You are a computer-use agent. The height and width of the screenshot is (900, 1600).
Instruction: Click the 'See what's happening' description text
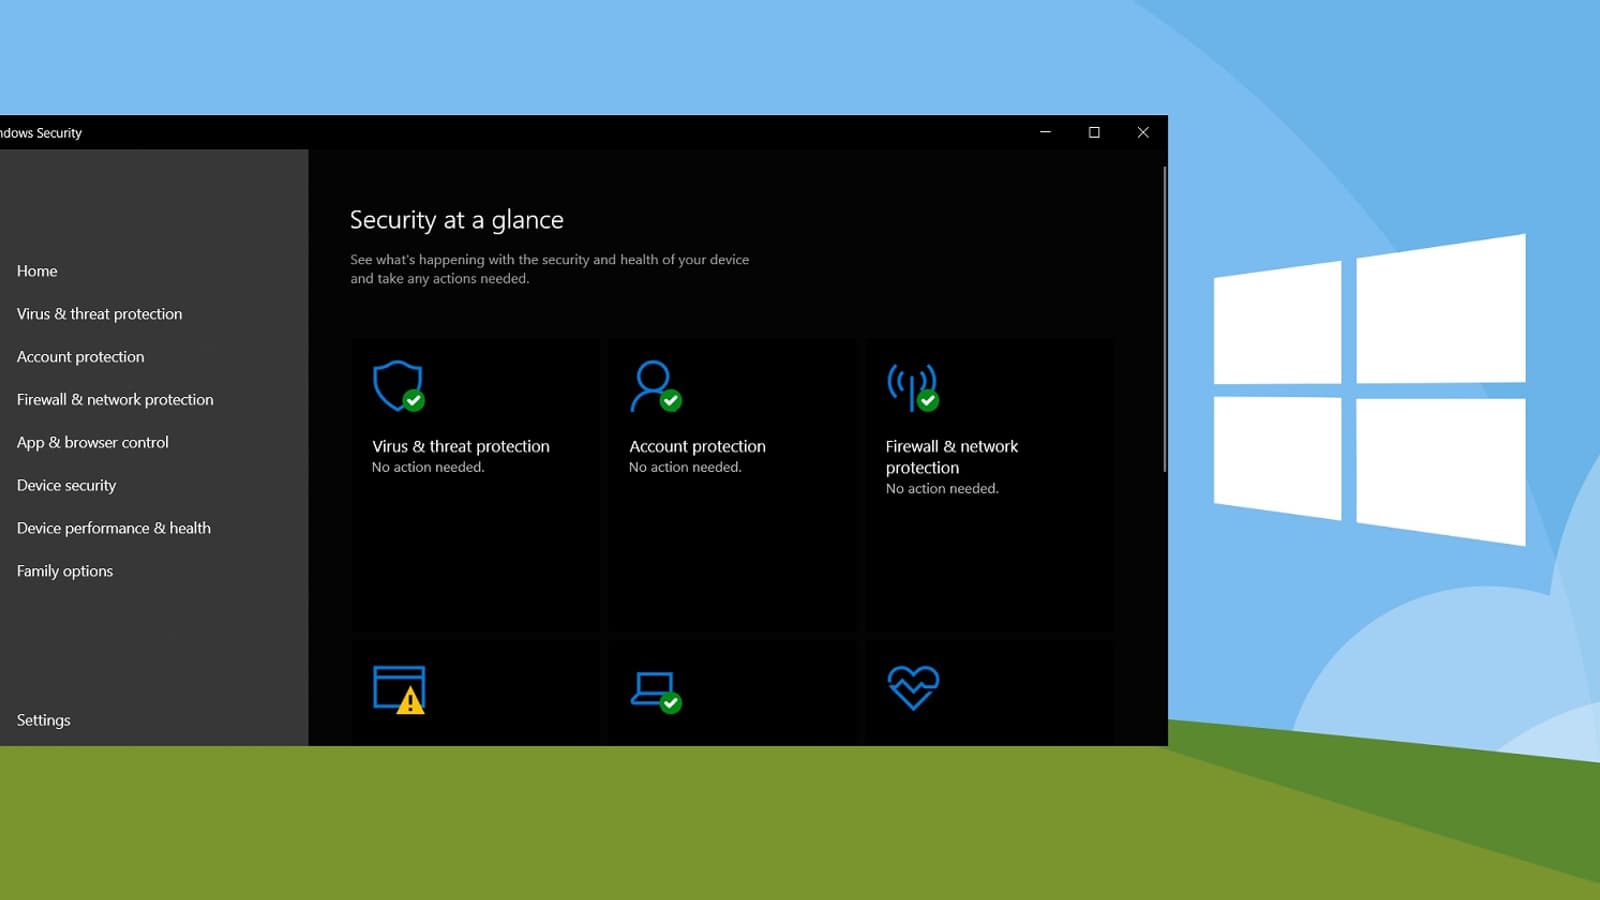click(549, 269)
